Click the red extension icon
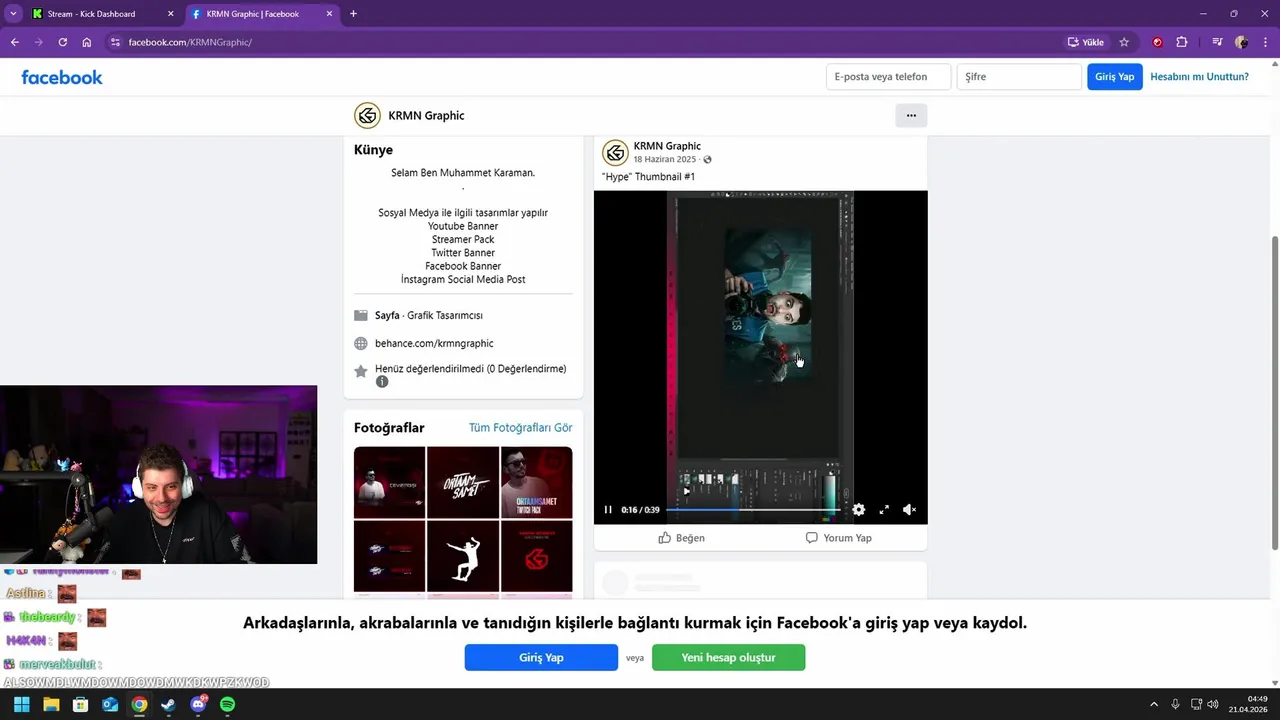The height and width of the screenshot is (720, 1280). click(1158, 42)
